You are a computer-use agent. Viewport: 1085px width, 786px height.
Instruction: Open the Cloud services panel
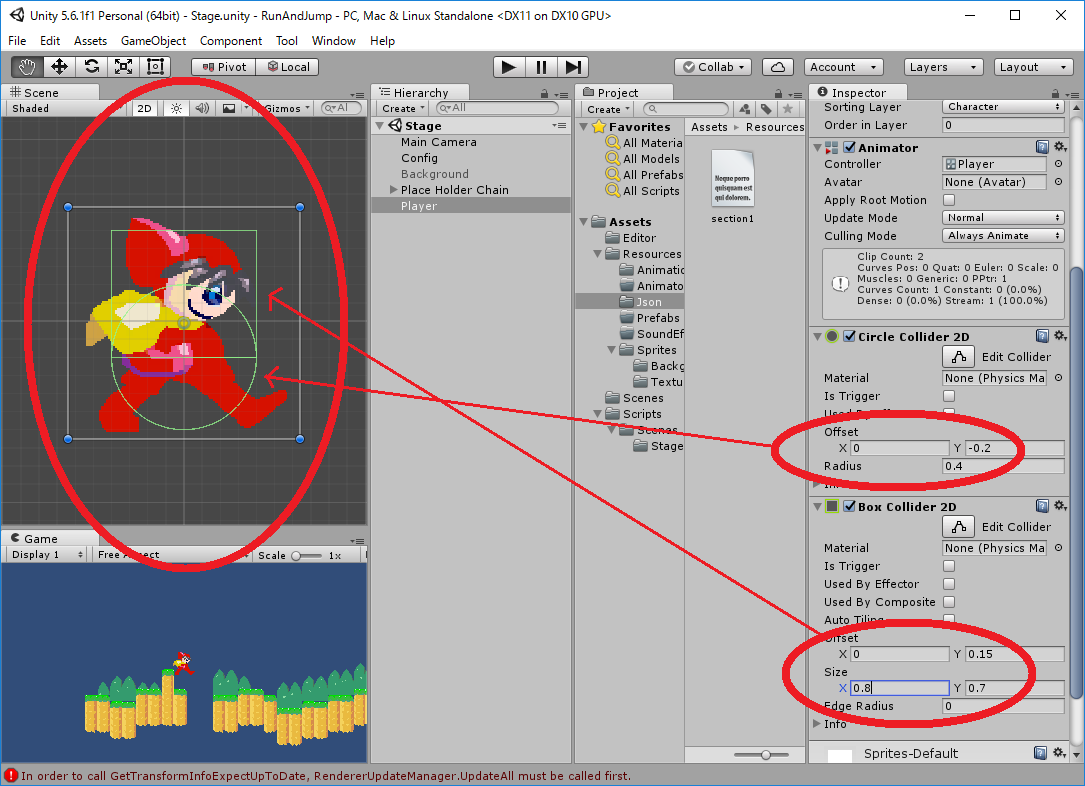[778, 67]
